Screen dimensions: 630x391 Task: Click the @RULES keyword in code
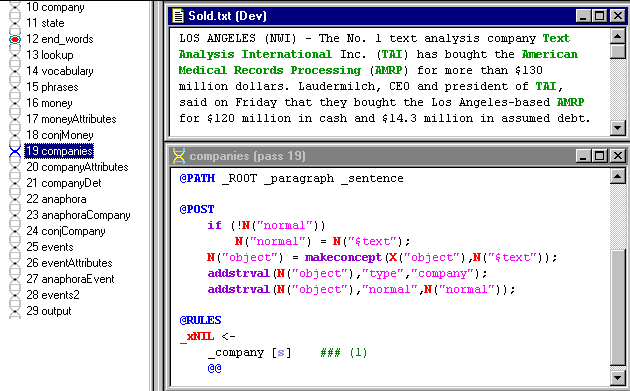pos(200,320)
